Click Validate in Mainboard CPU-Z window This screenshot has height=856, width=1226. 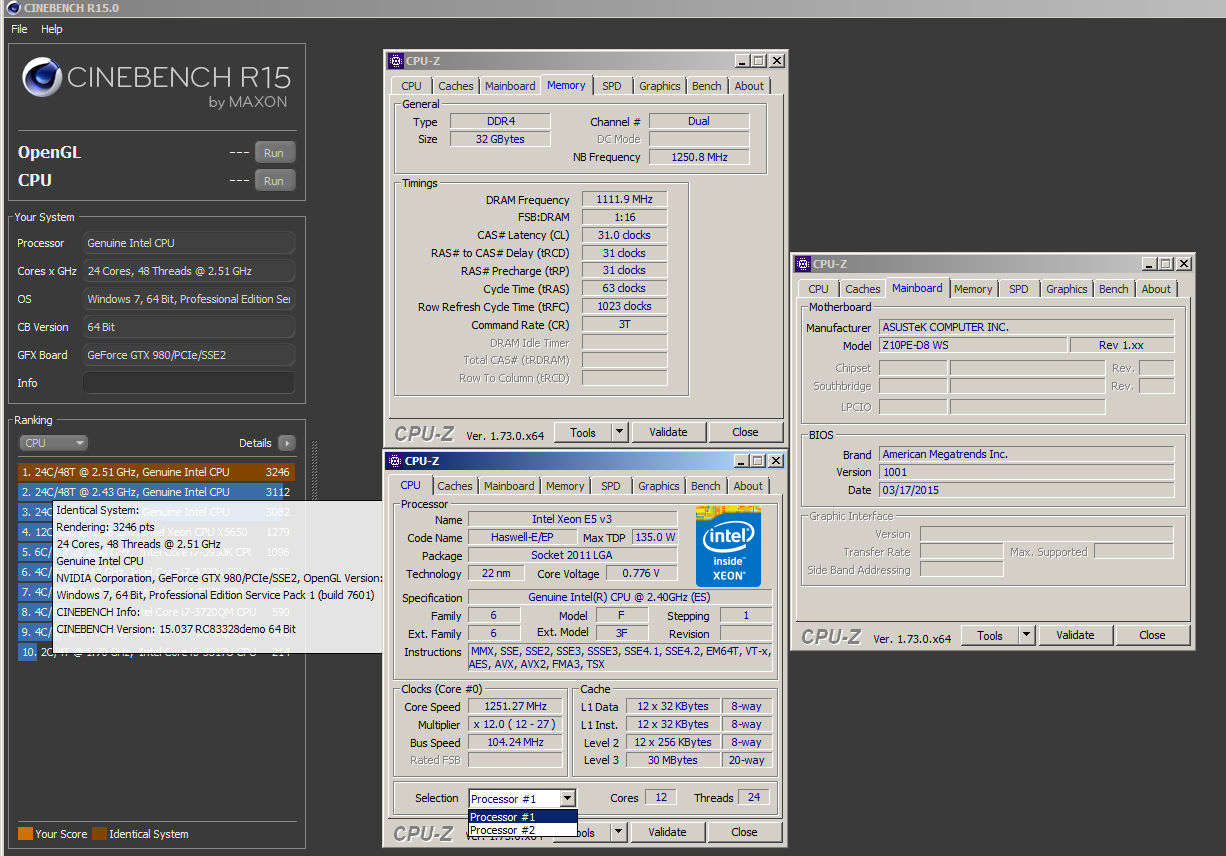click(1075, 635)
